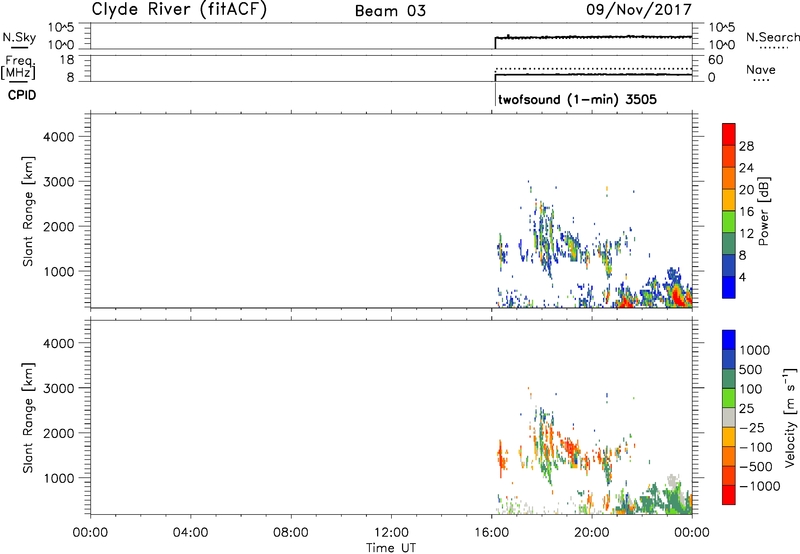Click the '28' power scale value
The width and height of the screenshot is (800, 554).
[x=746, y=146]
